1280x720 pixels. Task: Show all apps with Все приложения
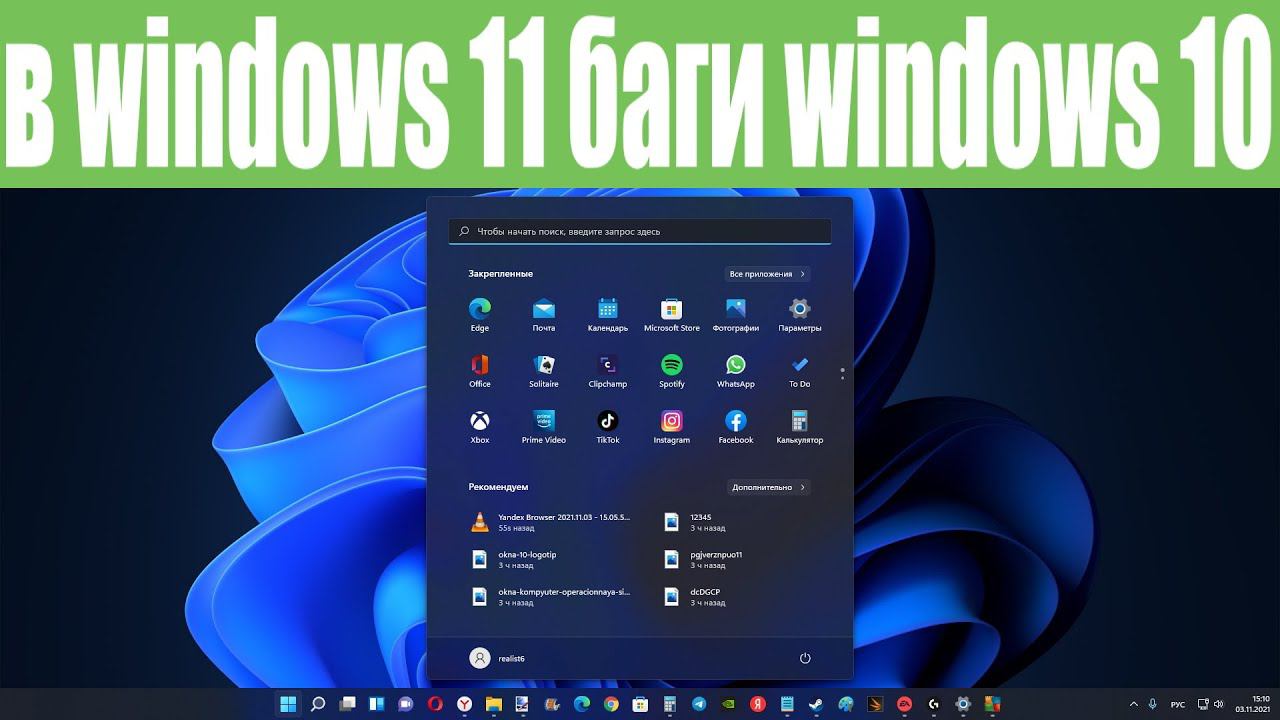(x=767, y=274)
